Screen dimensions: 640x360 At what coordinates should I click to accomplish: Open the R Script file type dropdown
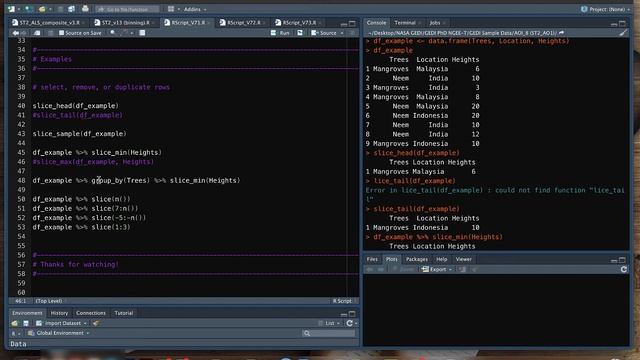click(344, 301)
